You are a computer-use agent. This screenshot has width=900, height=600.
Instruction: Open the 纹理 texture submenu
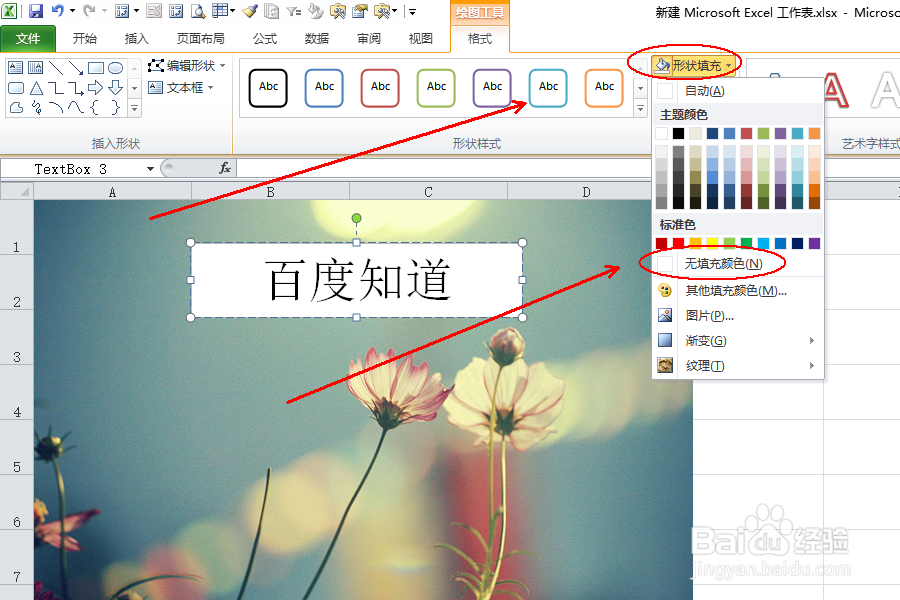[738, 366]
